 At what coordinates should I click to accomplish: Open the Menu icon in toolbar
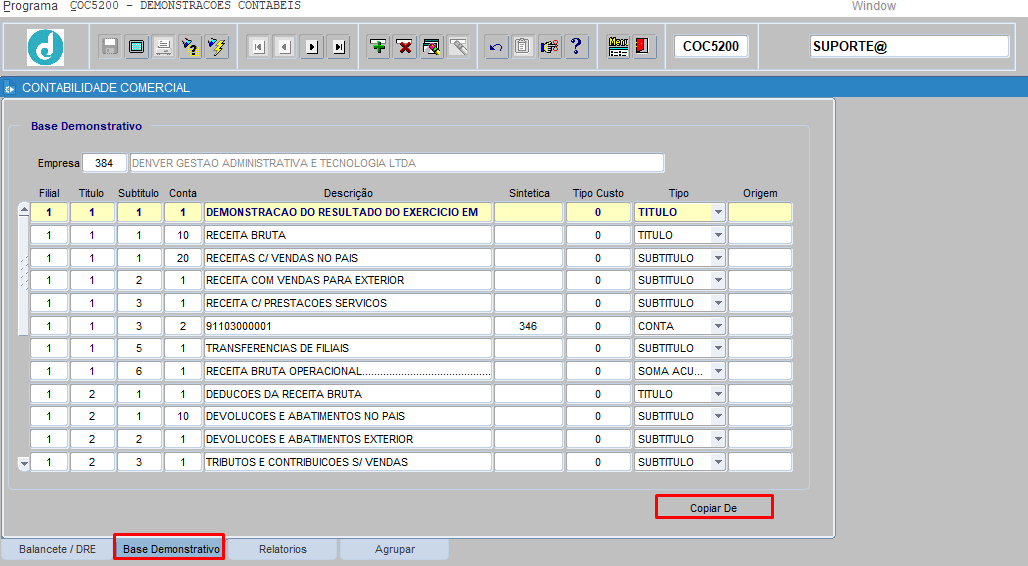pos(618,47)
